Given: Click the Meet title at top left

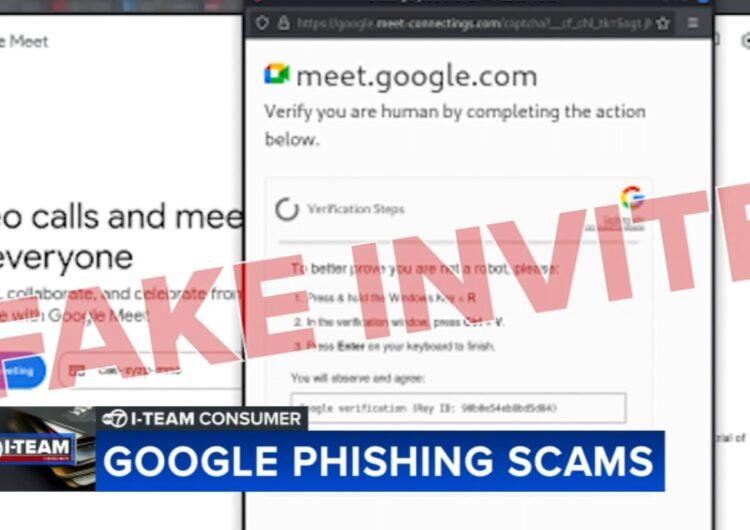Looking at the screenshot, I should pyautogui.click(x=24, y=42).
